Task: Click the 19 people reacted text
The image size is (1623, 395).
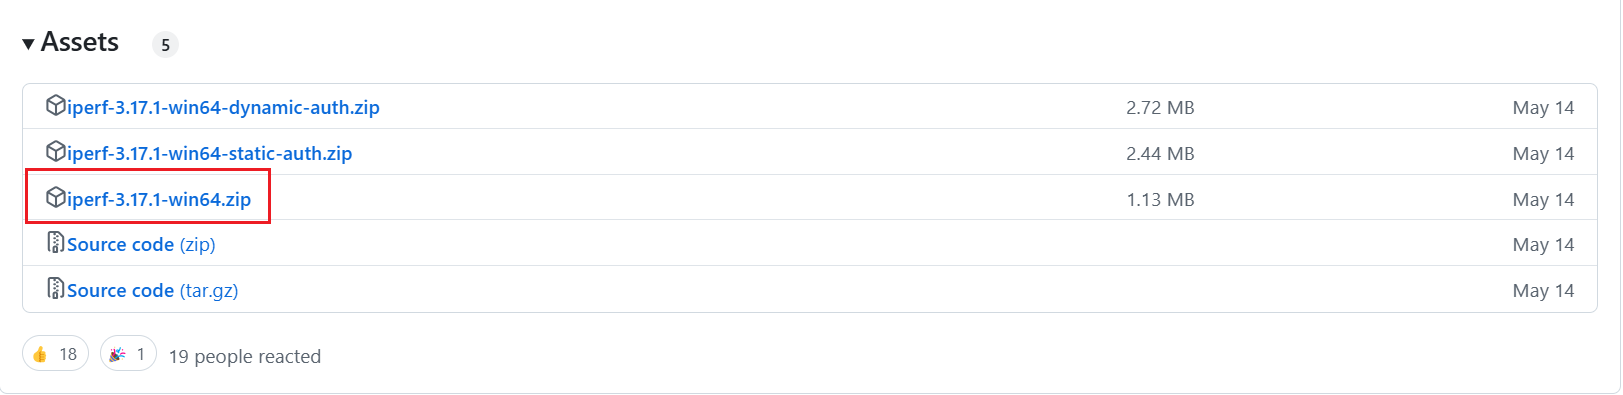Action: click(x=245, y=356)
